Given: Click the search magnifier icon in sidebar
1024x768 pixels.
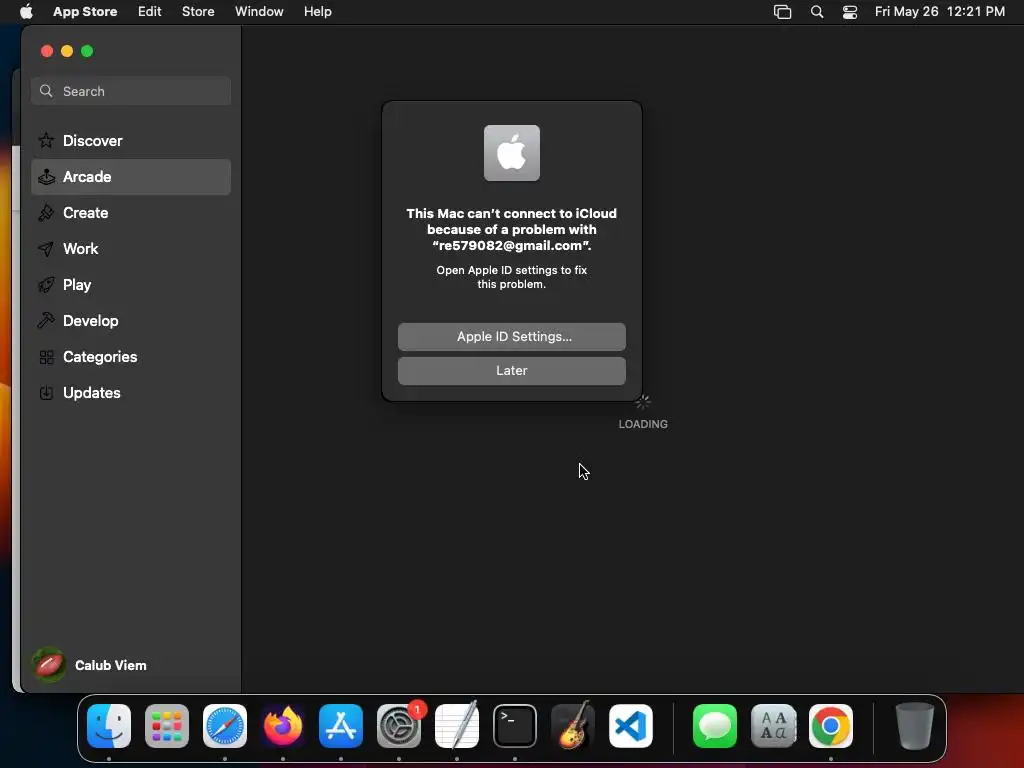Looking at the screenshot, I should [46, 91].
